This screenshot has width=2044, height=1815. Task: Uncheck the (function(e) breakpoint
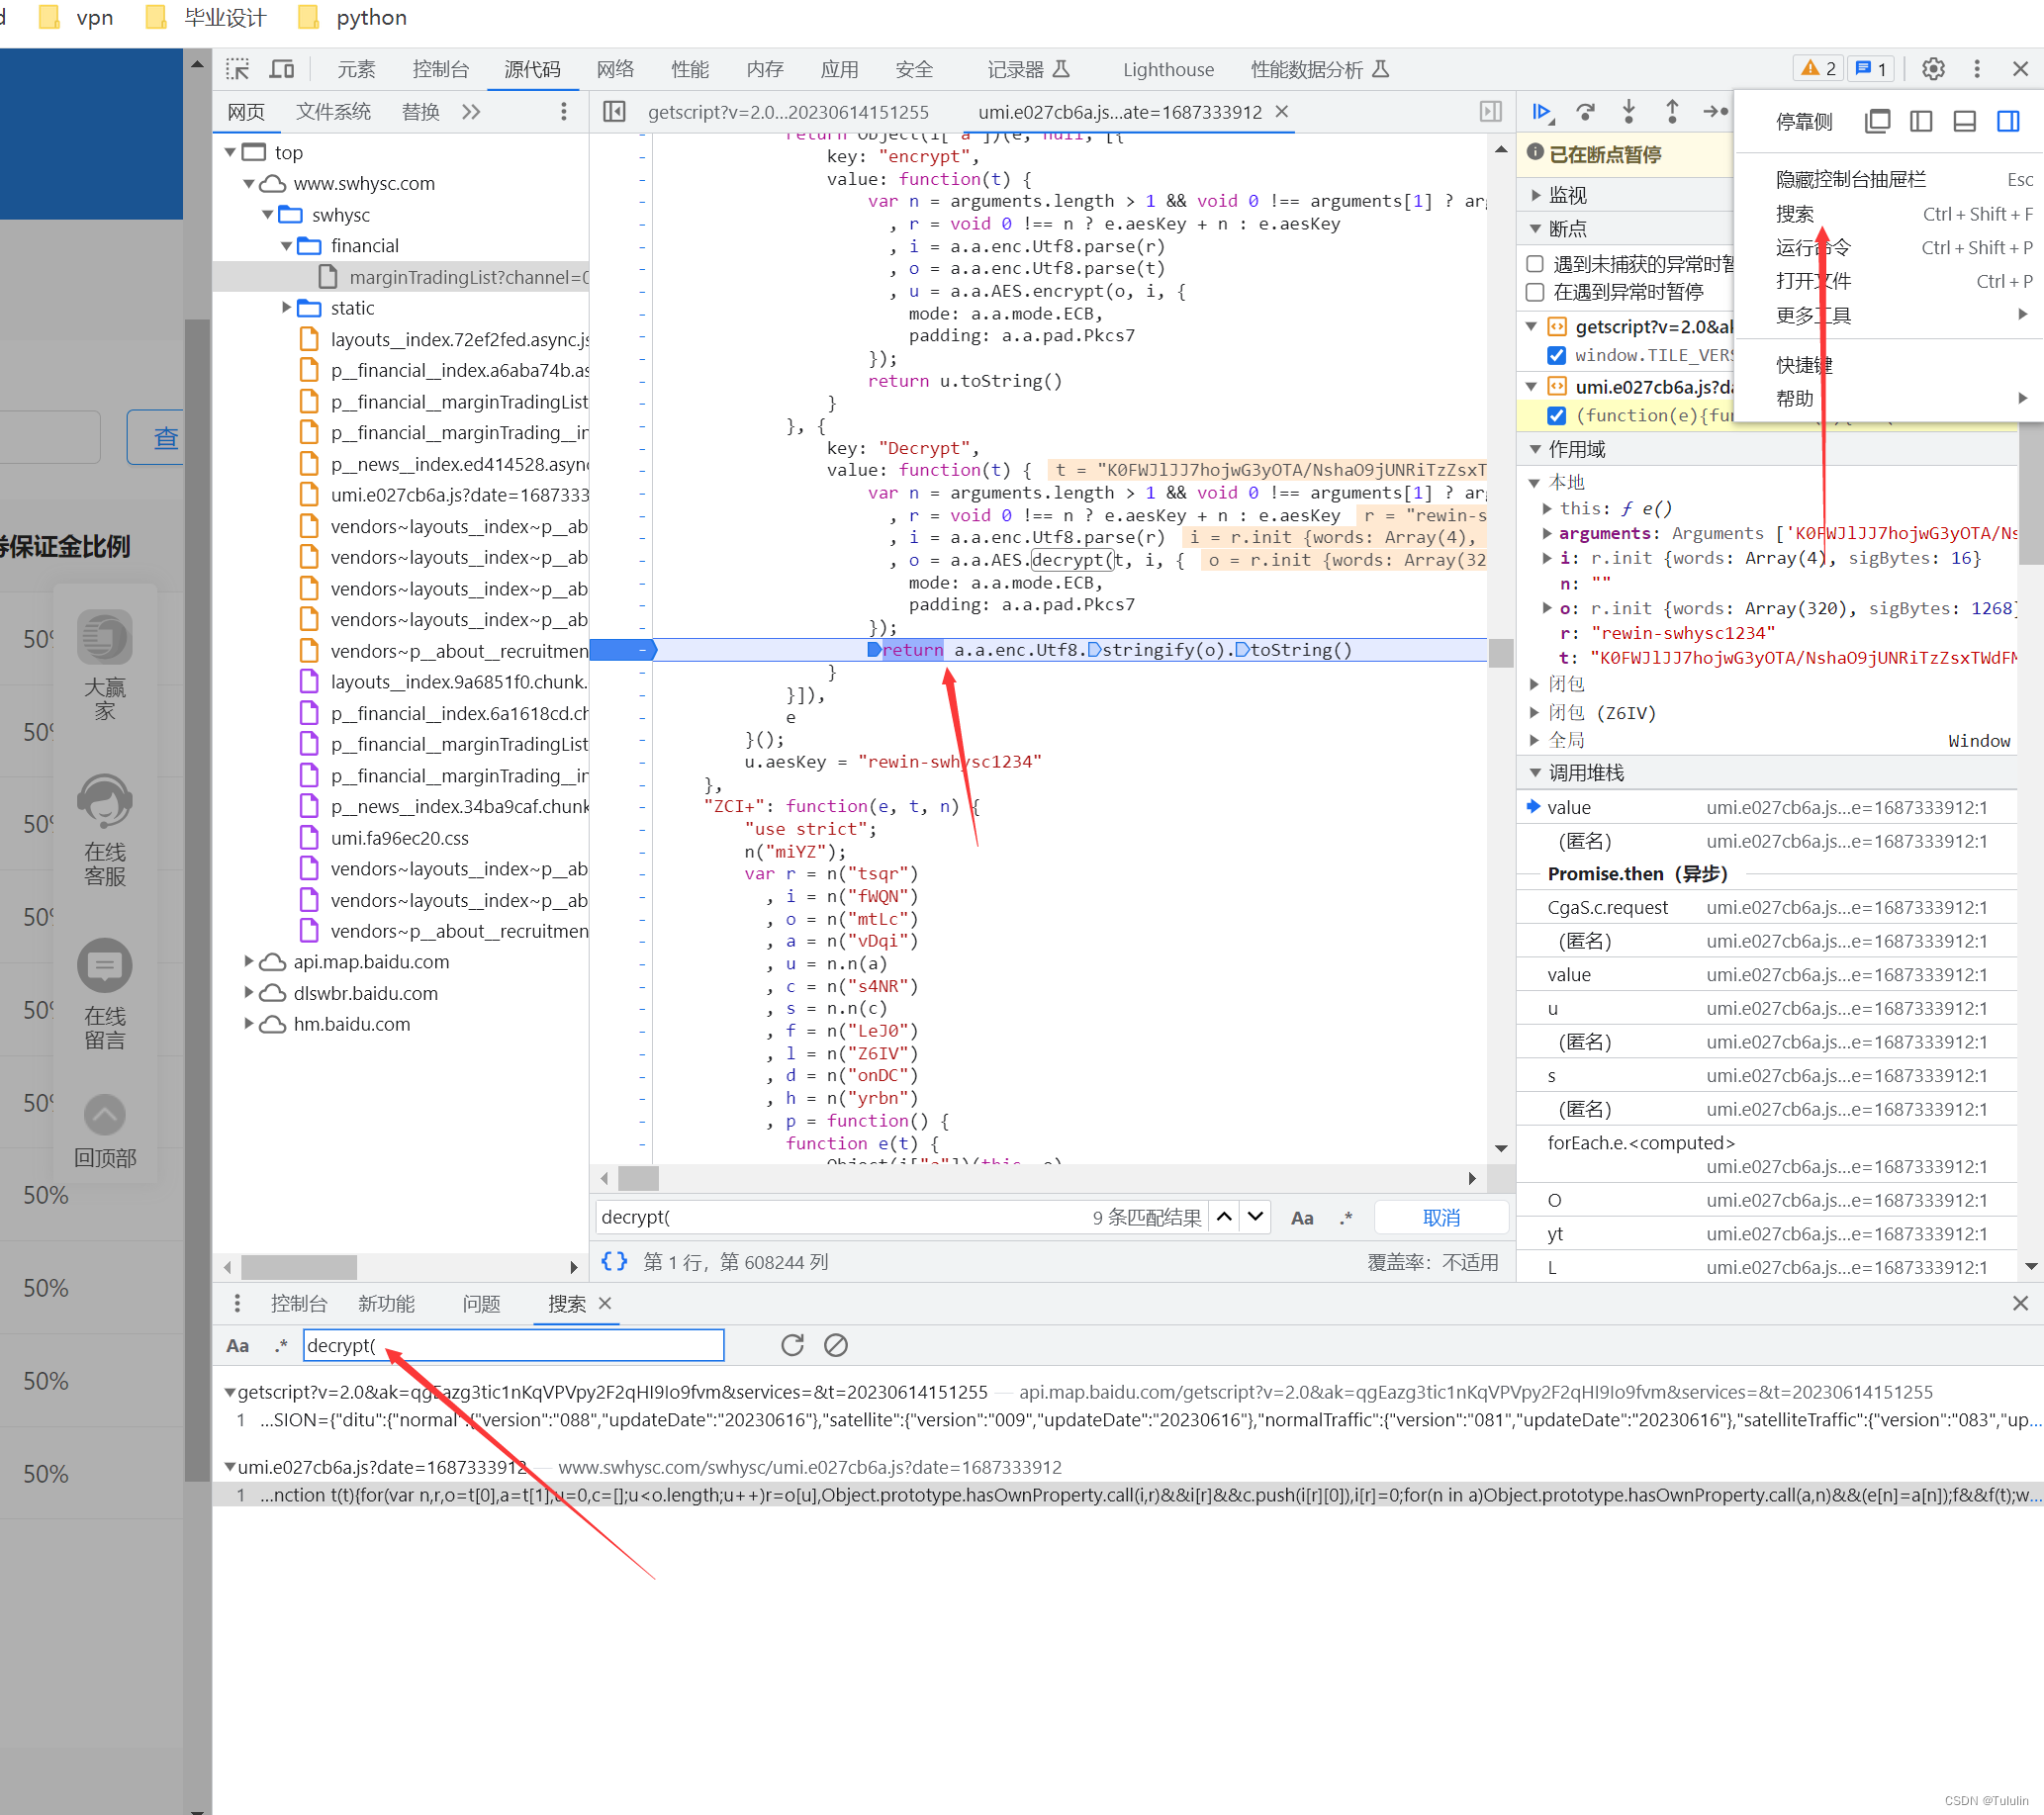click(1556, 415)
